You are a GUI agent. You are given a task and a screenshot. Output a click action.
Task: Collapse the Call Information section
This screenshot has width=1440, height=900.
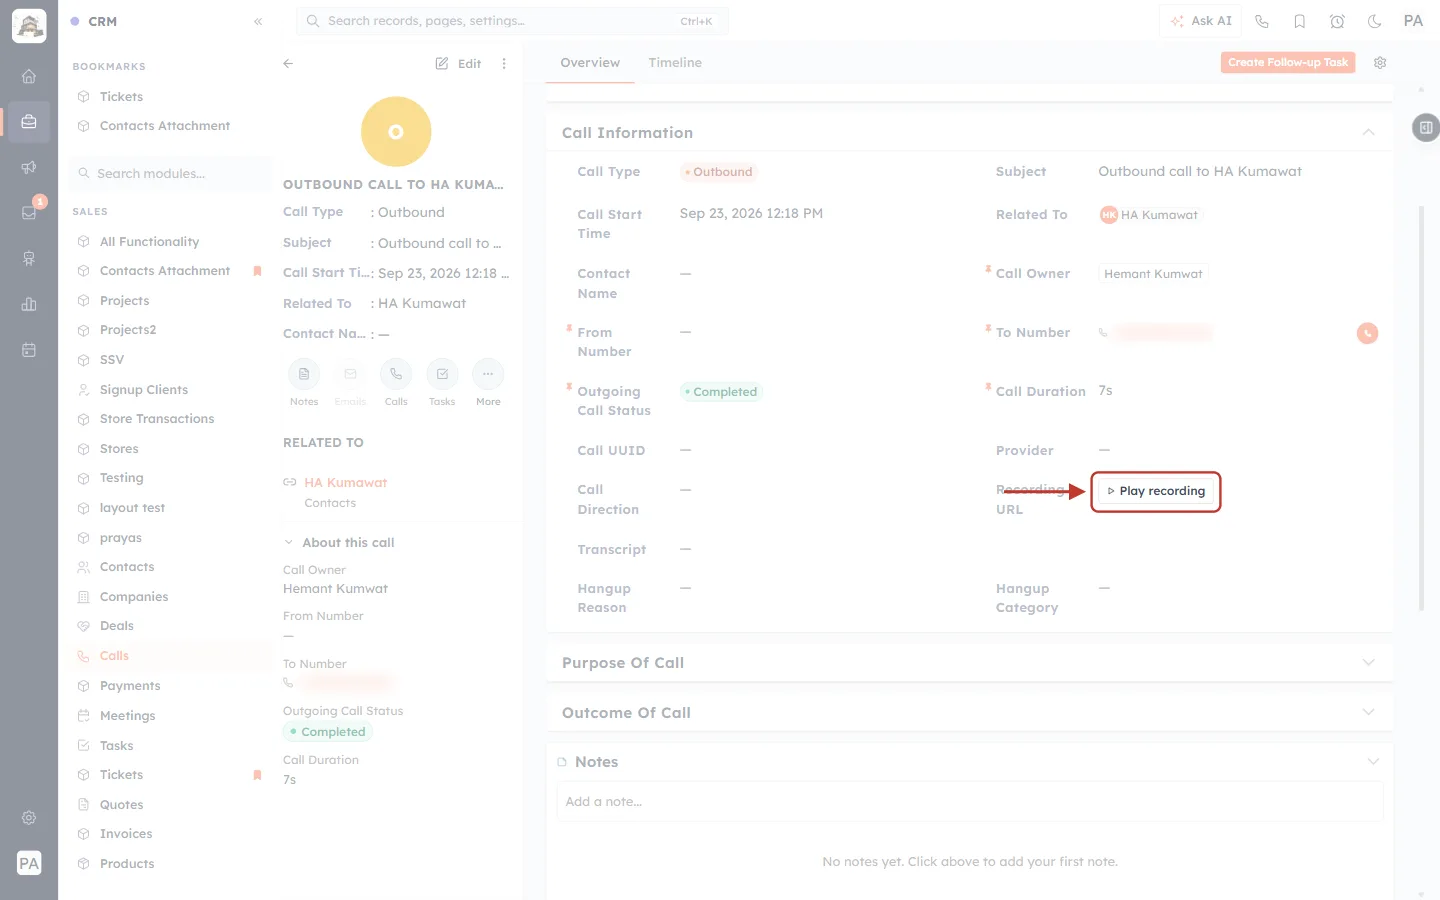(x=1368, y=132)
